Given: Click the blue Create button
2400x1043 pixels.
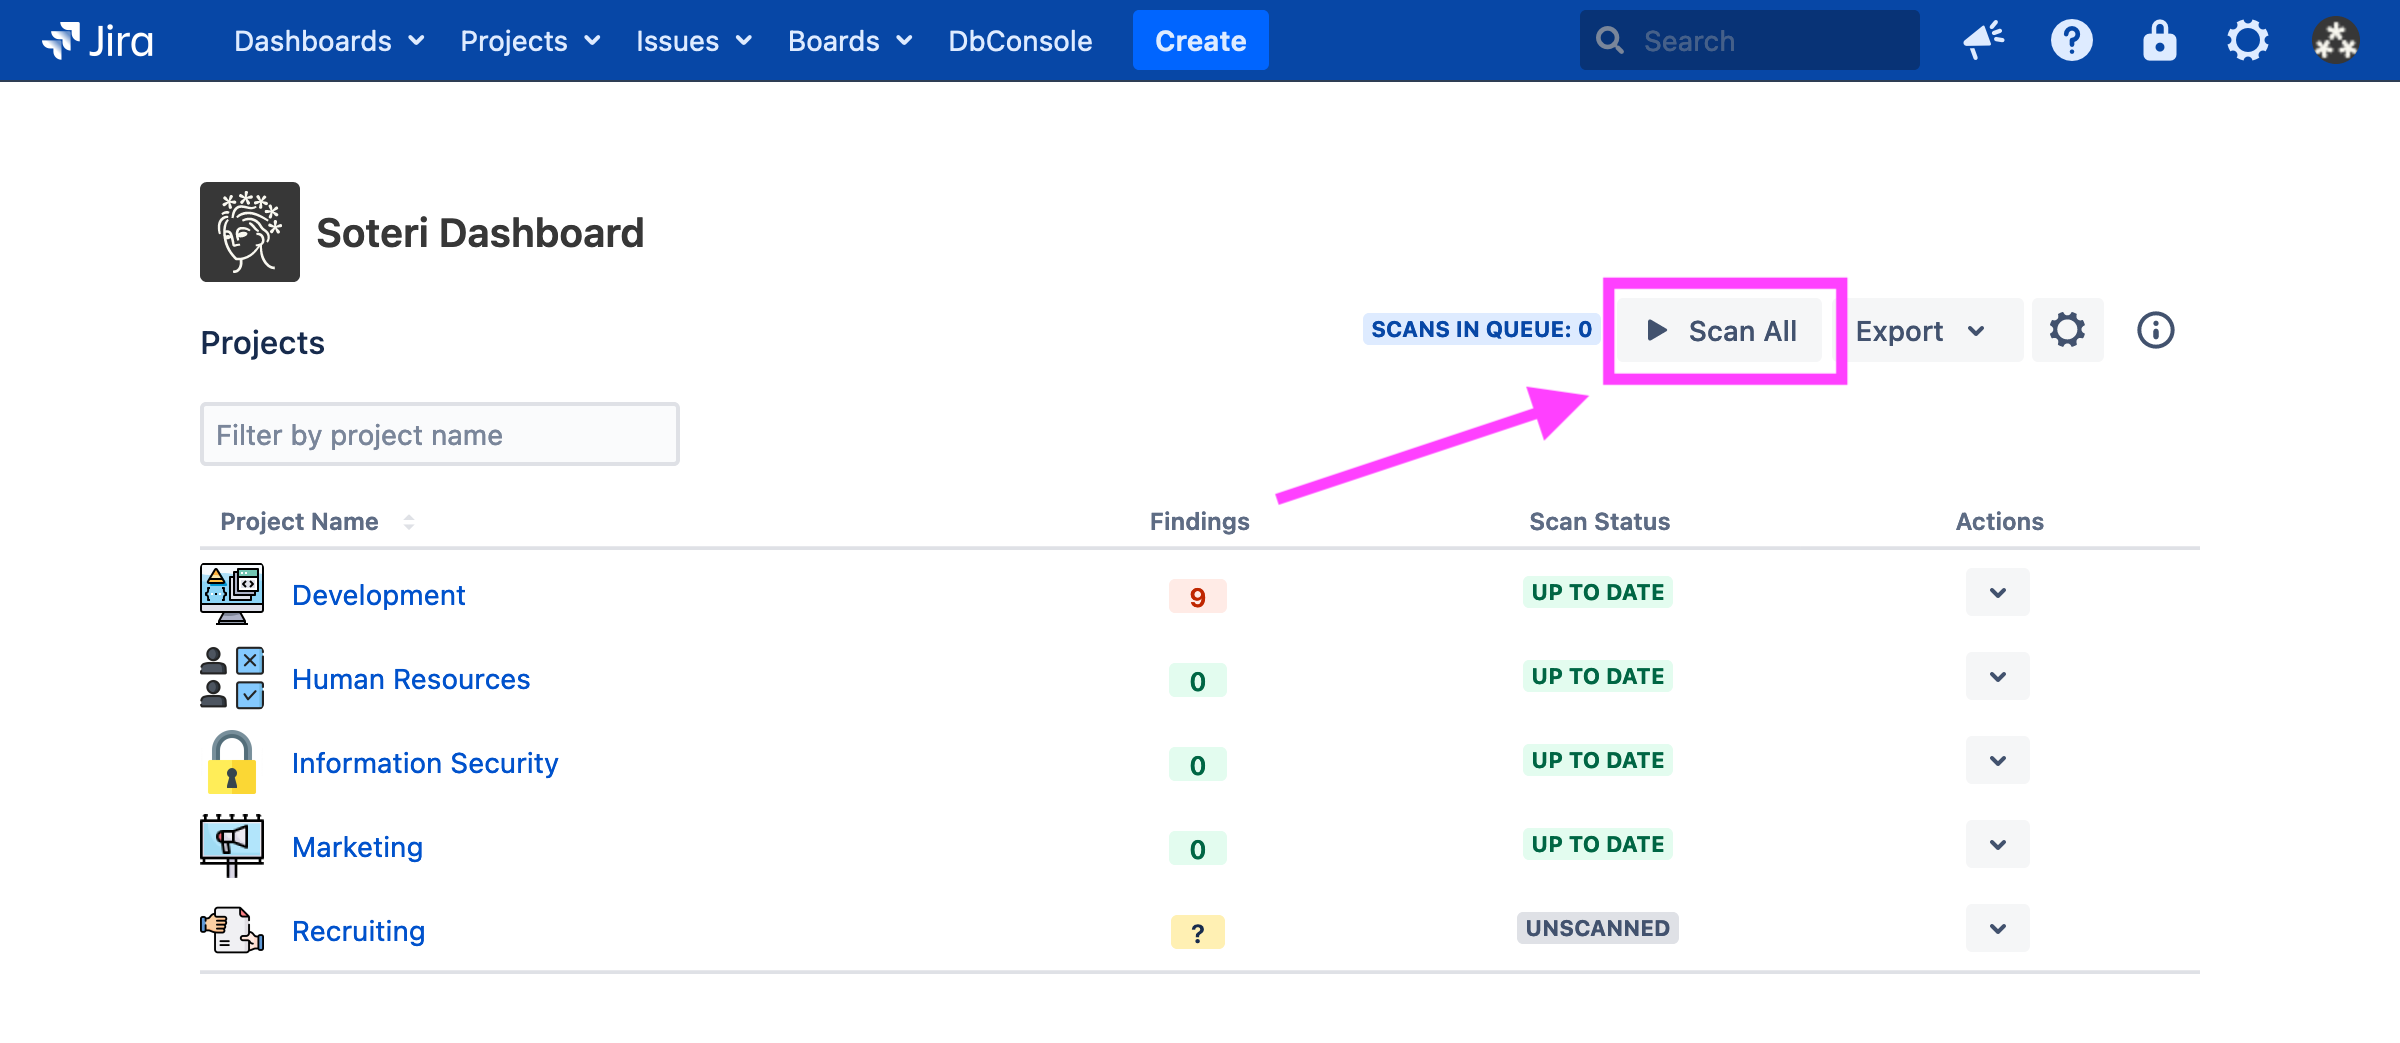Looking at the screenshot, I should 1200,41.
